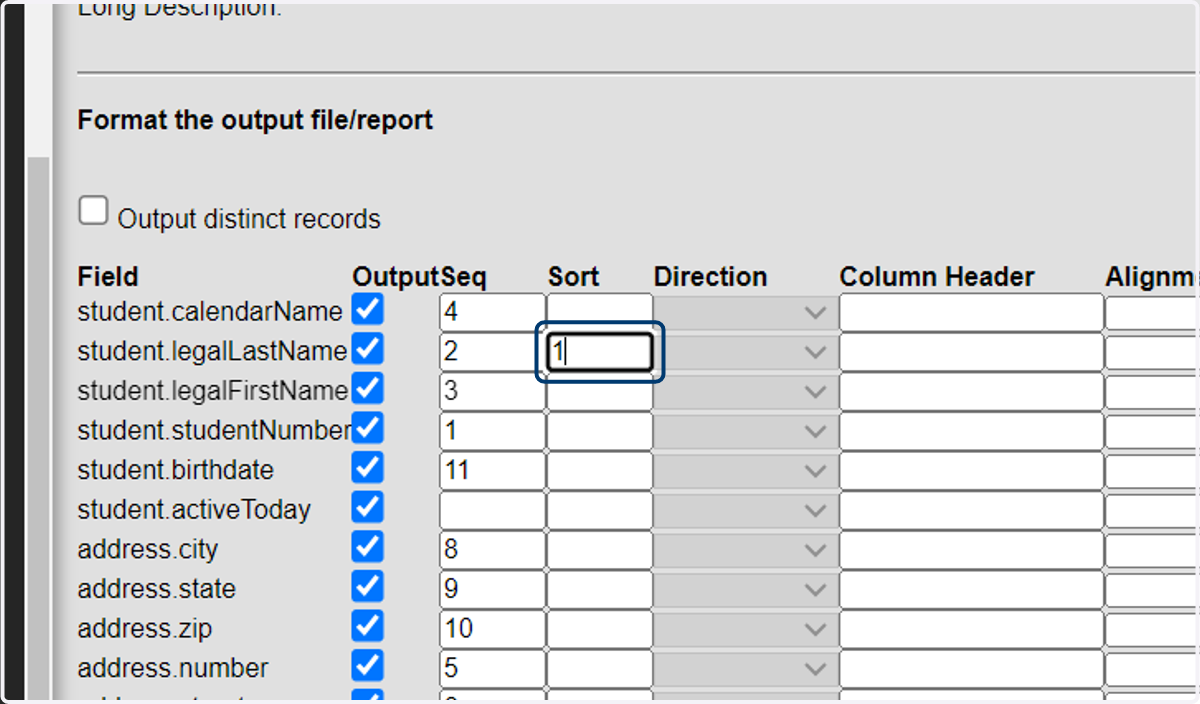Uncheck Output for student.birthdate

click(x=368, y=467)
